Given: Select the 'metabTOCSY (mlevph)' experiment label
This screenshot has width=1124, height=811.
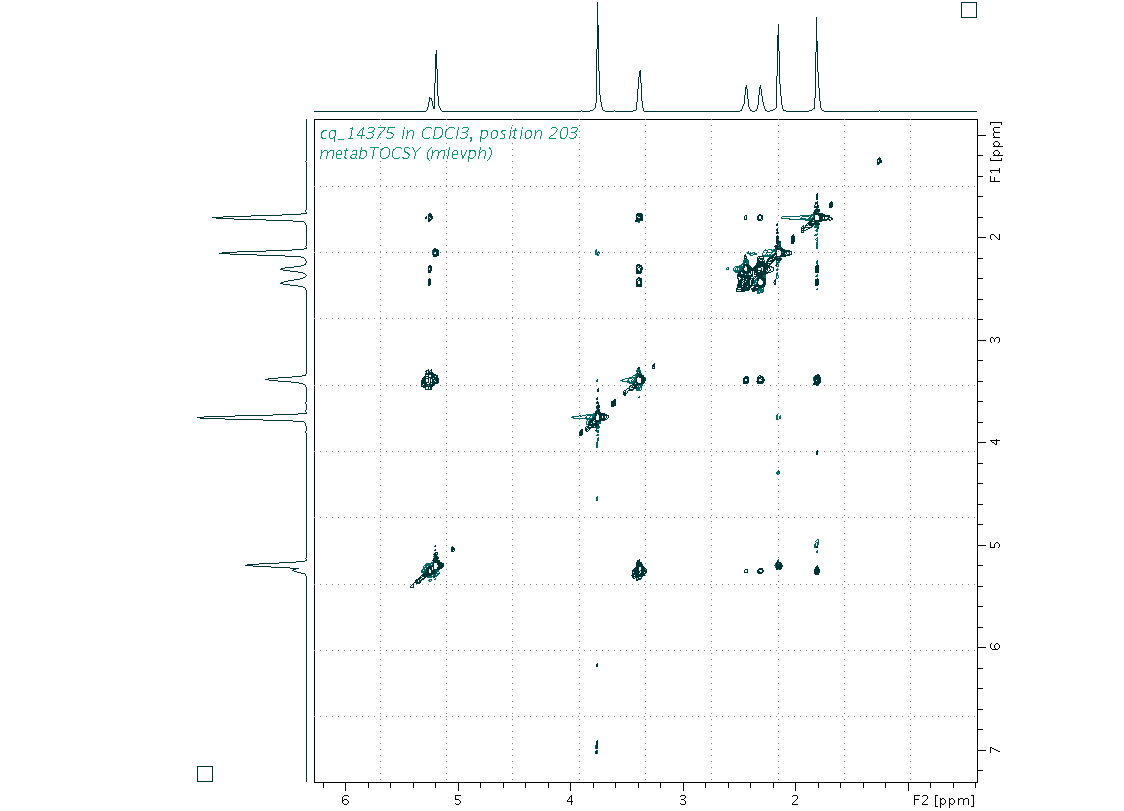Looking at the screenshot, I should point(406,153).
